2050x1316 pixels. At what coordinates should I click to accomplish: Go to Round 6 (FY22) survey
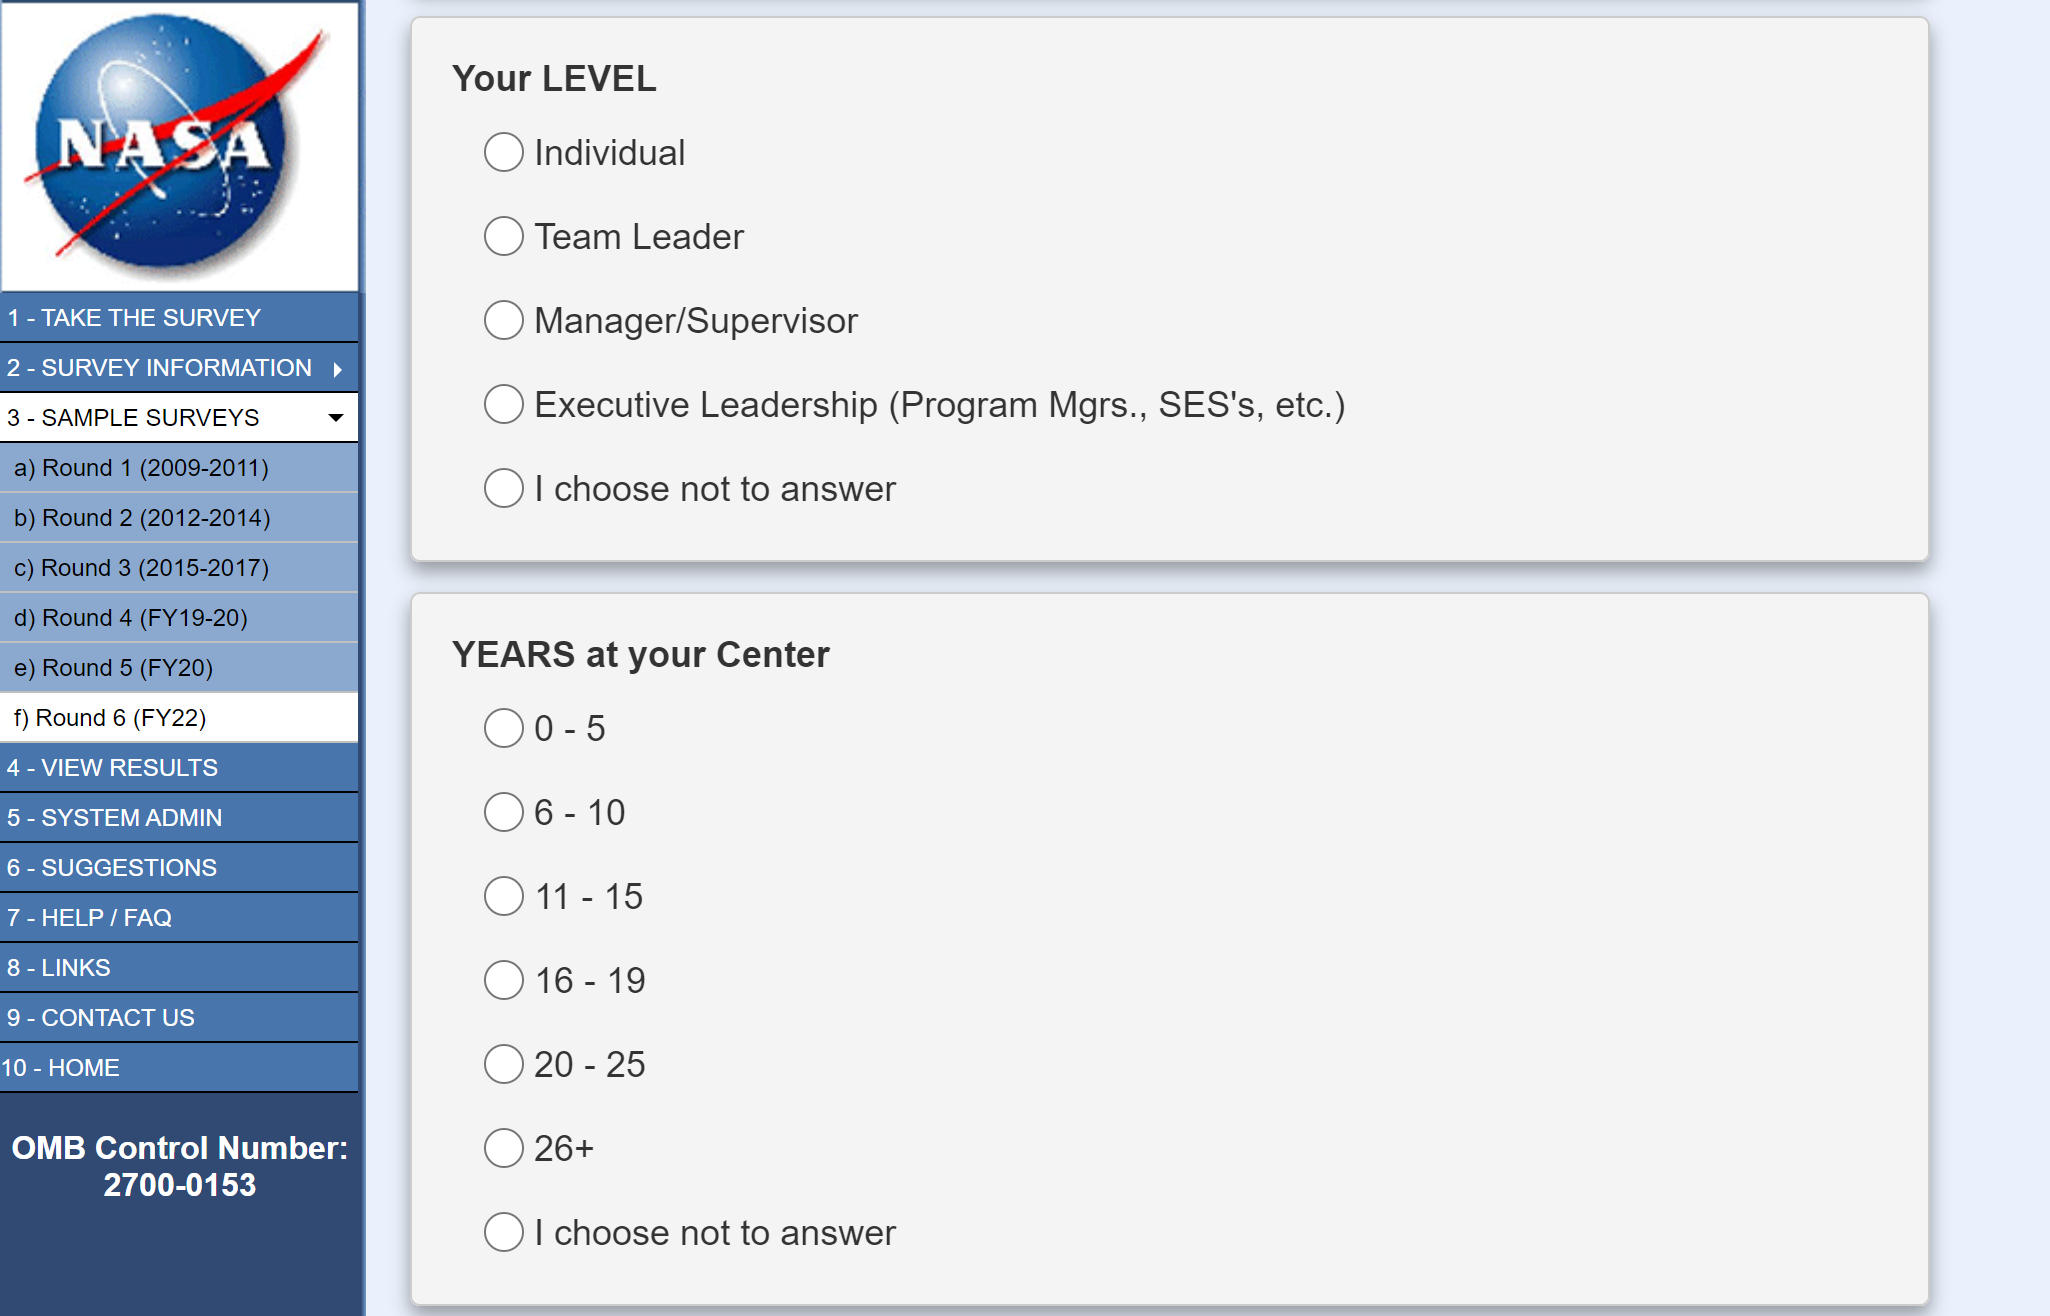pos(110,718)
